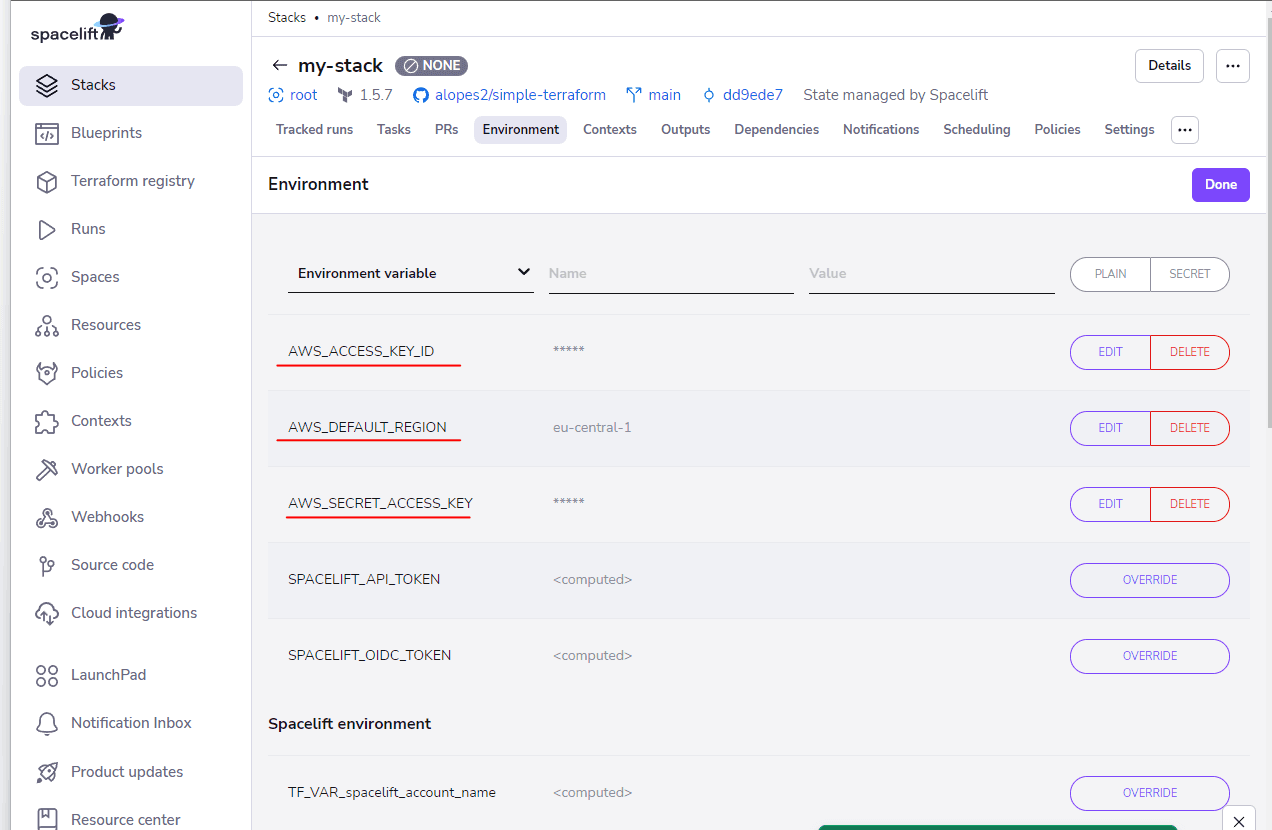Set new variable visibility to SECRET
The width and height of the screenshot is (1272, 830).
1190,274
